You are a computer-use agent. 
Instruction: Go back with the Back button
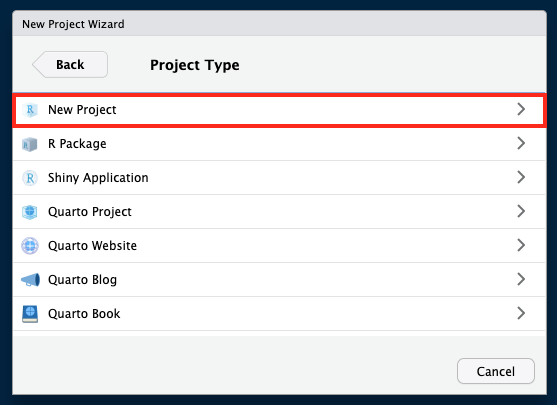point(70,64)
